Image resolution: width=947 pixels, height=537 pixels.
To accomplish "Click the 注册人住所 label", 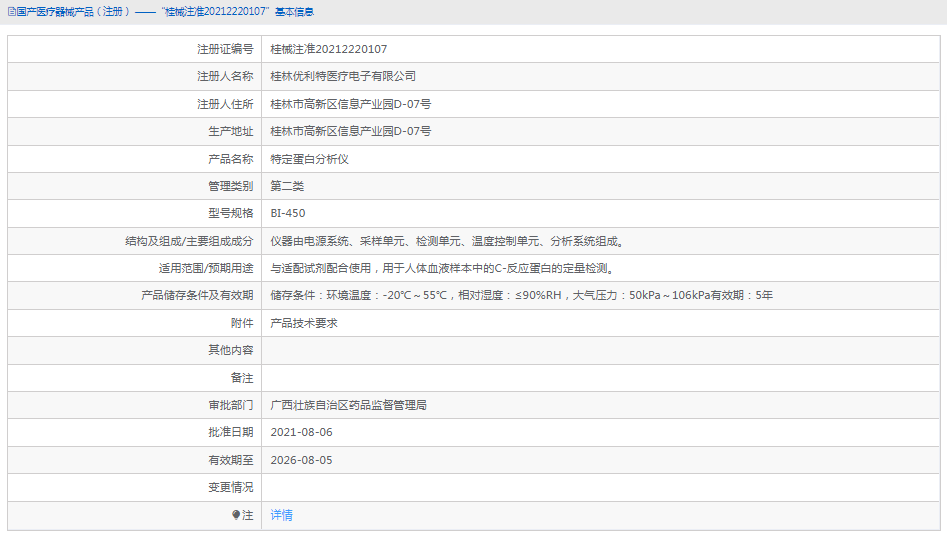I will click(x=225, y=104).
